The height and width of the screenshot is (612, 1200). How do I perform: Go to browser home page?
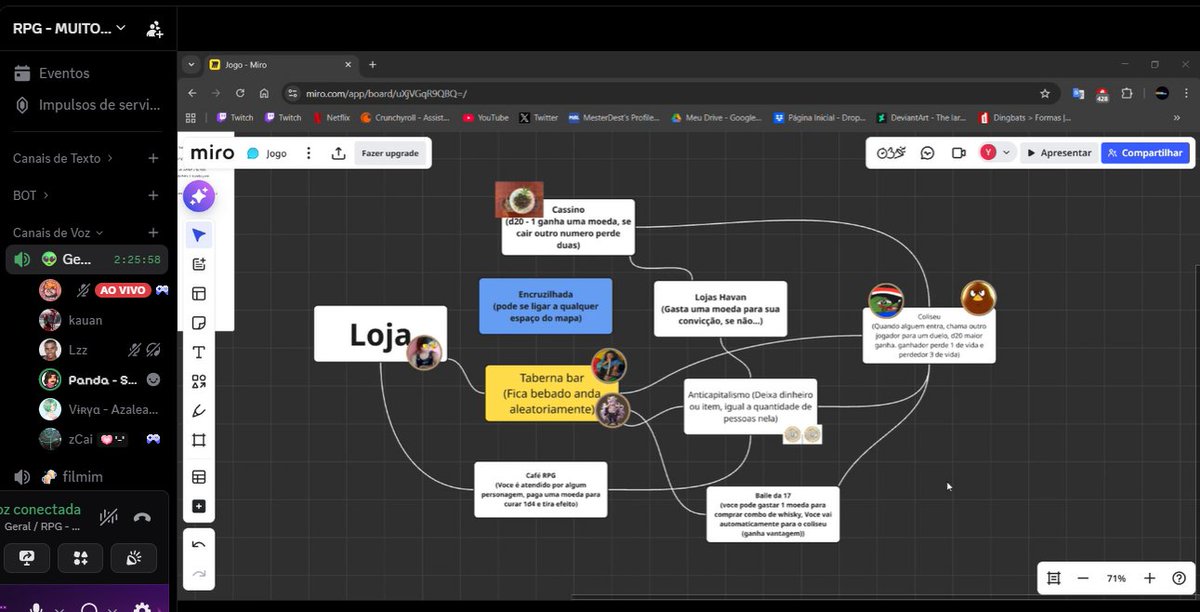coord(263,93)
